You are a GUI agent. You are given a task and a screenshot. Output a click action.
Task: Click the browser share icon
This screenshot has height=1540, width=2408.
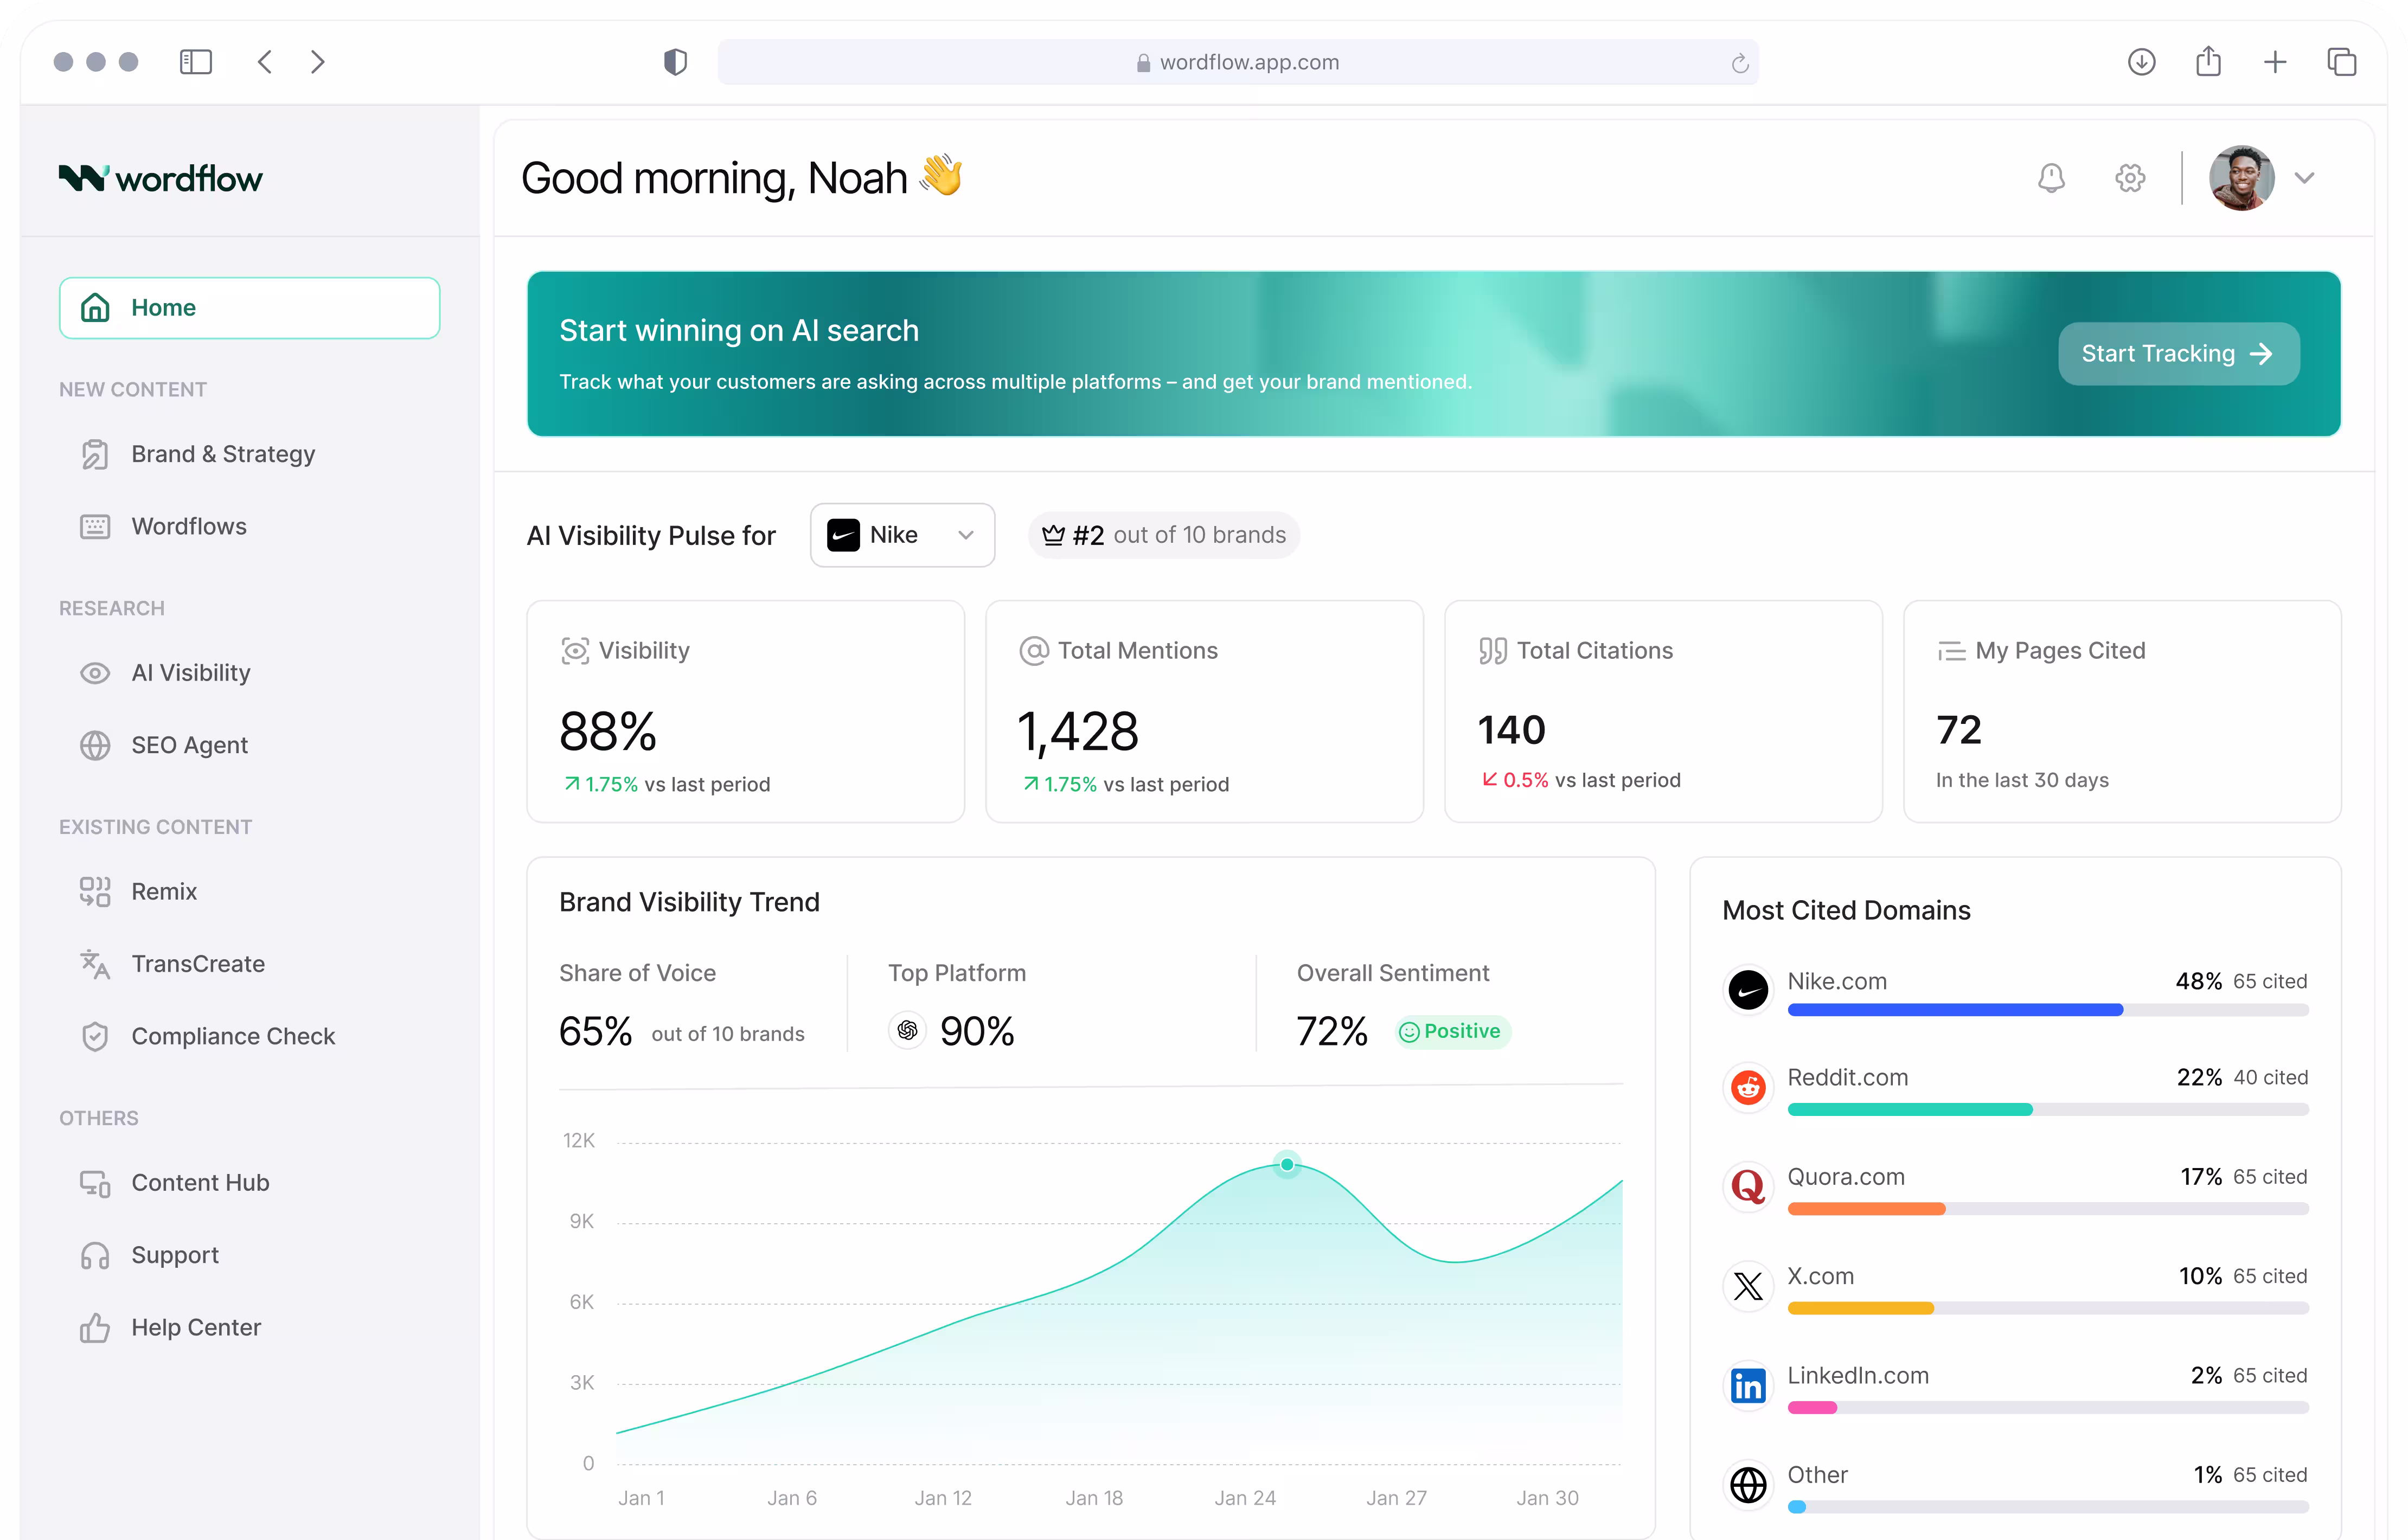click(x=2208, y=62)
